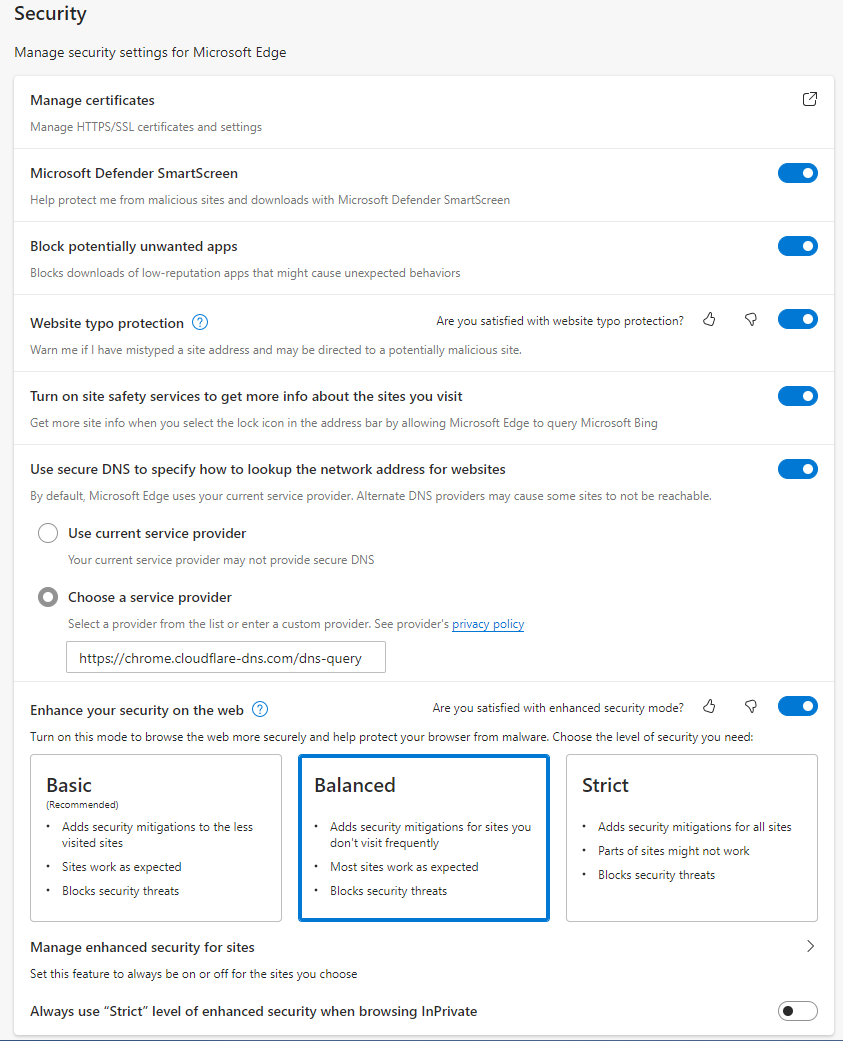Thumbs down enhanced security mode feedback
This screenshot has width=843, height=1041.
[750, 706]
